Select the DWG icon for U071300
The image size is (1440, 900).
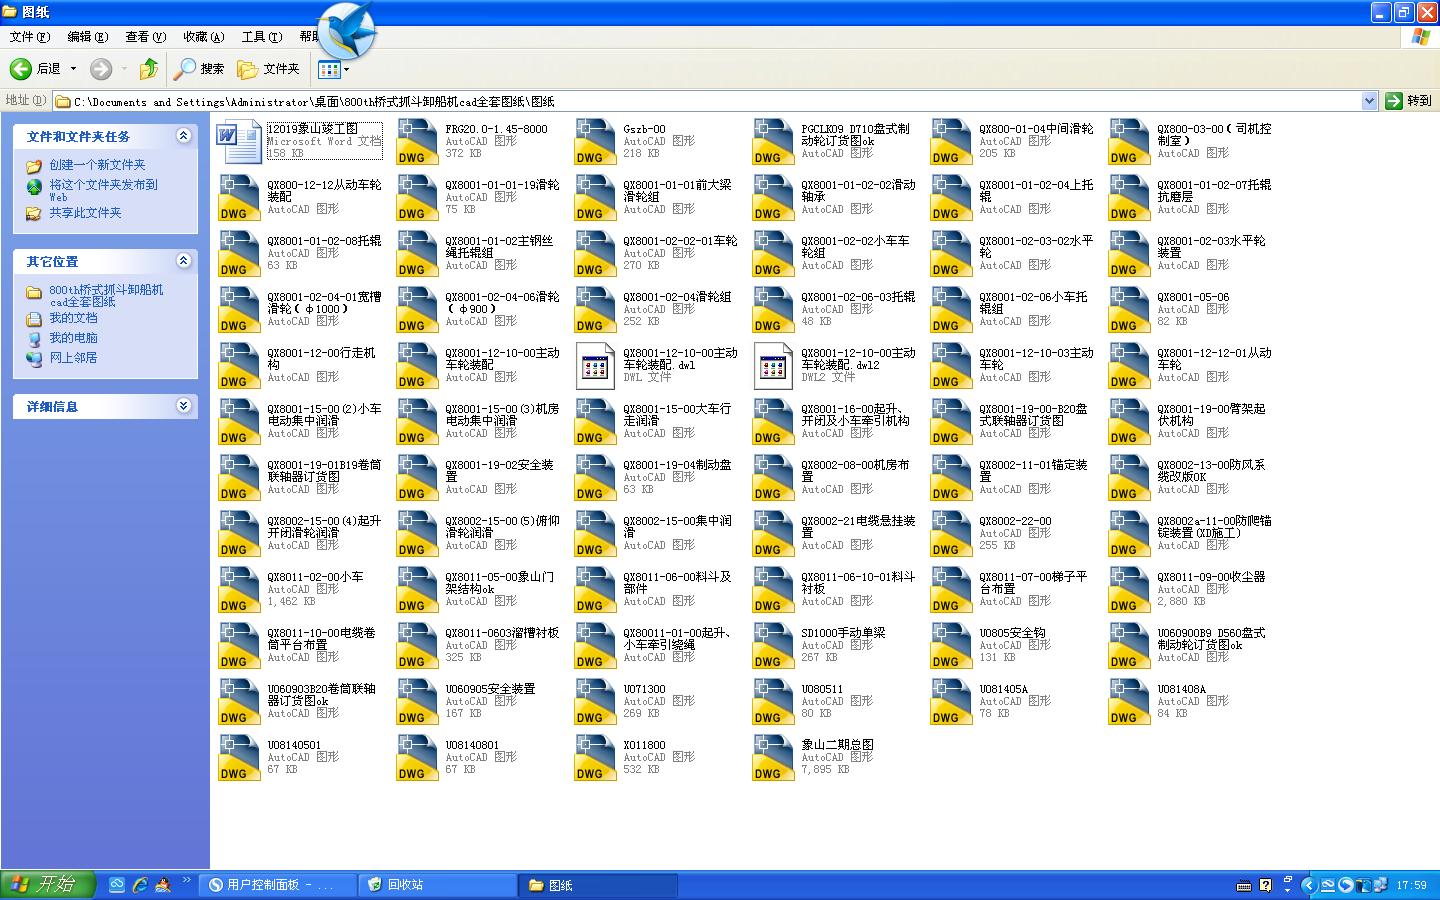click(x=596, y=702)
